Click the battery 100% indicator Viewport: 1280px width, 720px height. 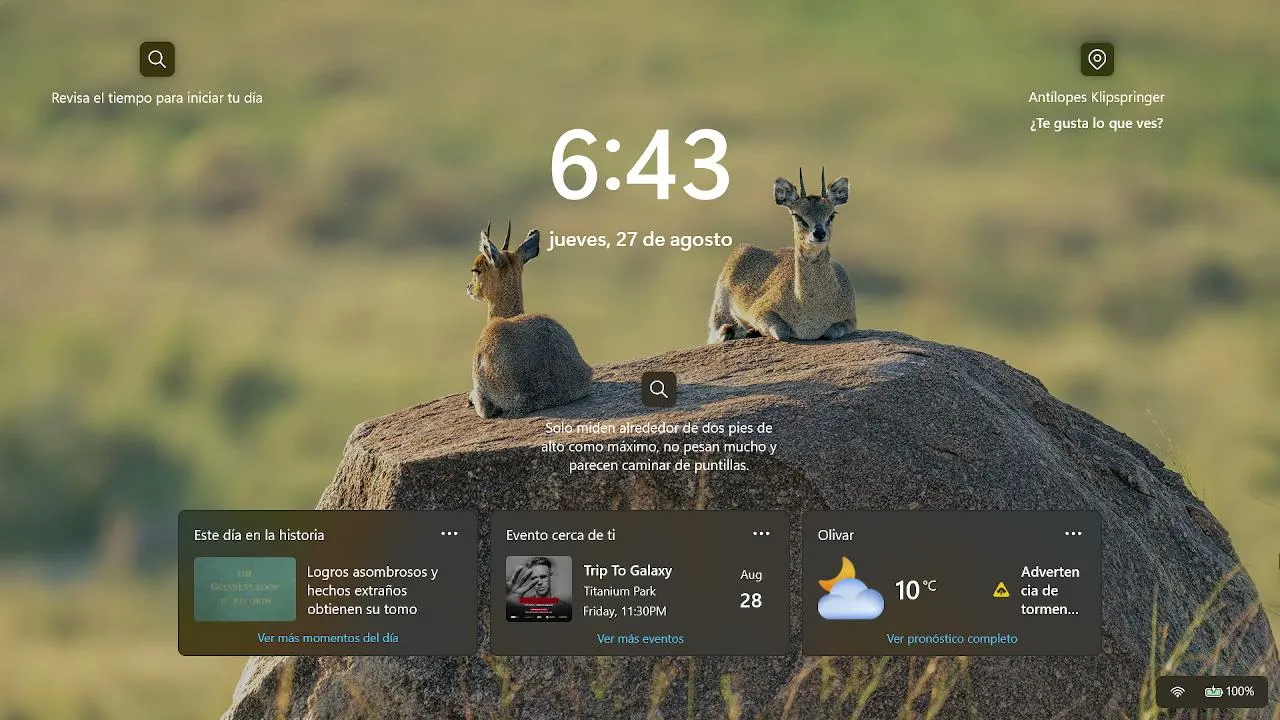point(1229,691)
